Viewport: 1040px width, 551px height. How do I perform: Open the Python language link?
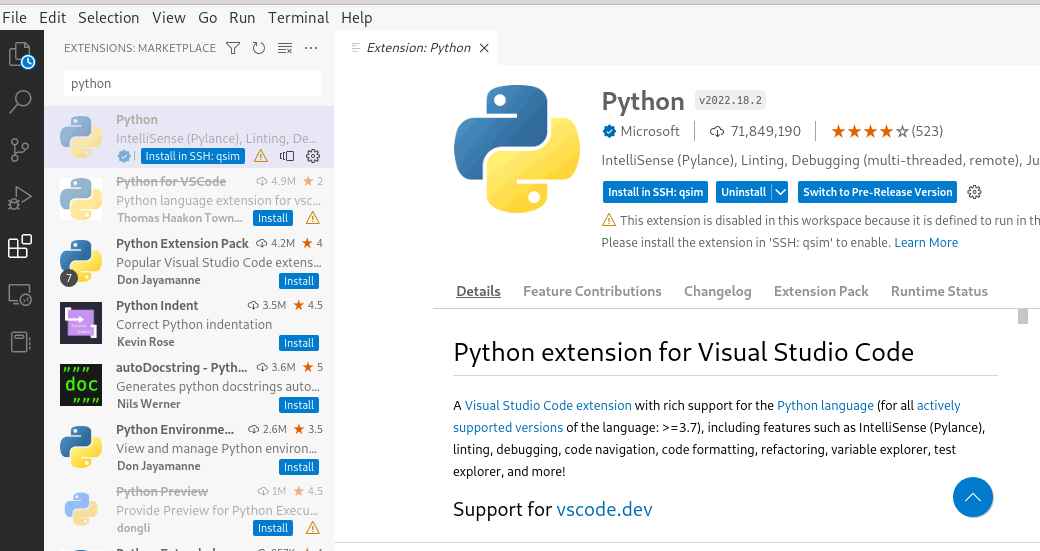825,405
